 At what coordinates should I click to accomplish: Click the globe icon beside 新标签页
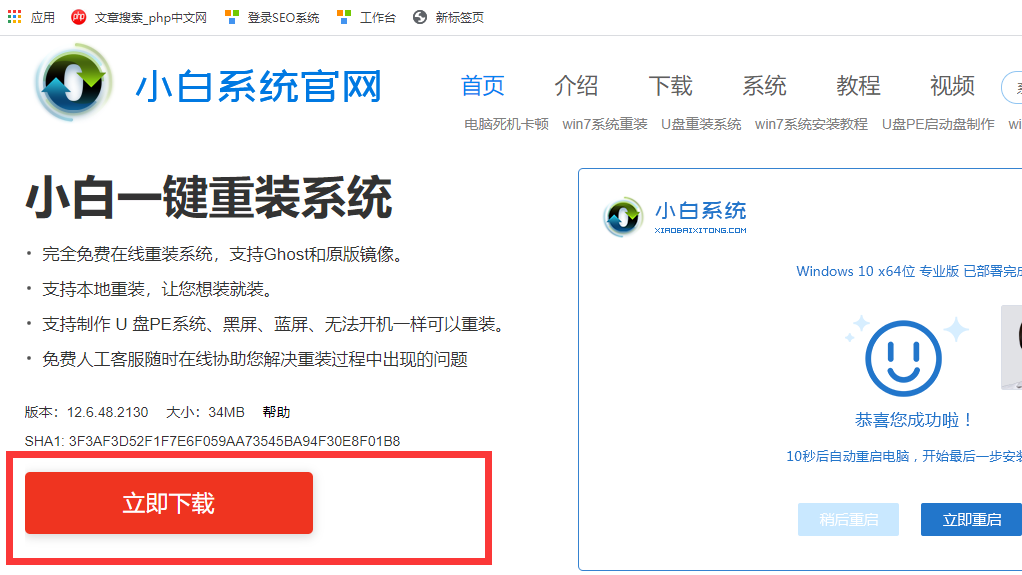(420, 18)
